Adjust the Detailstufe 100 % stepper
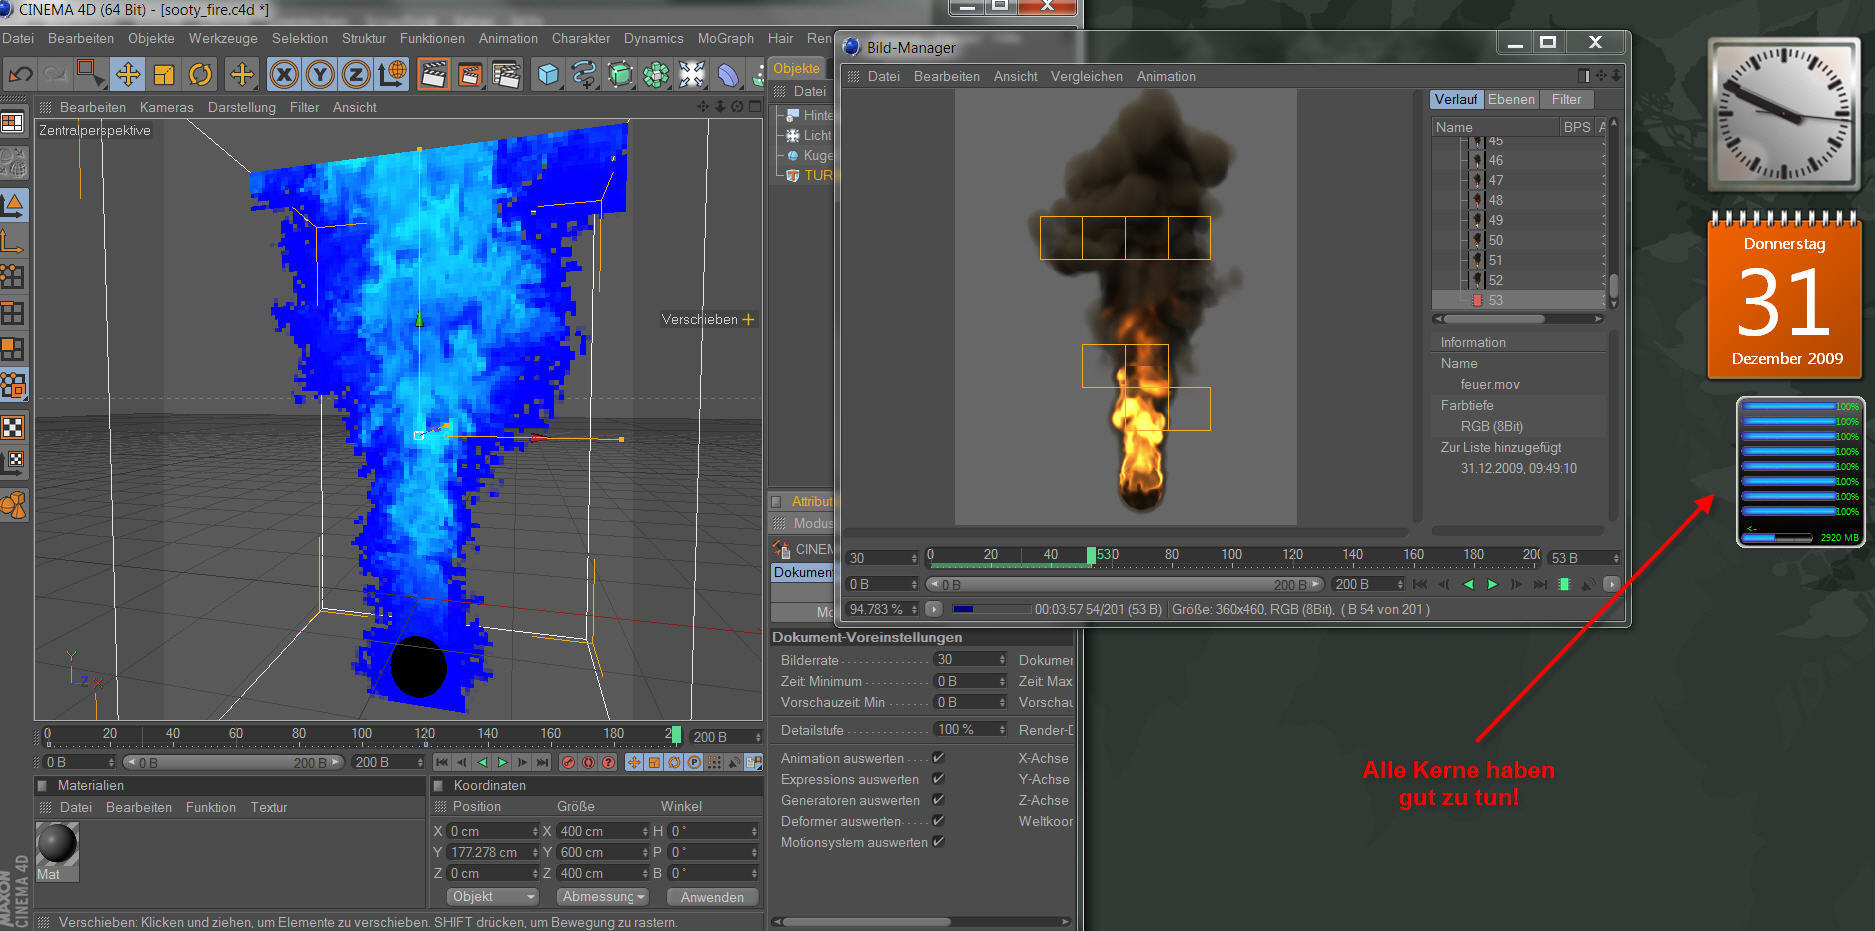The image size is (1875, 931). pos(1002,730)
